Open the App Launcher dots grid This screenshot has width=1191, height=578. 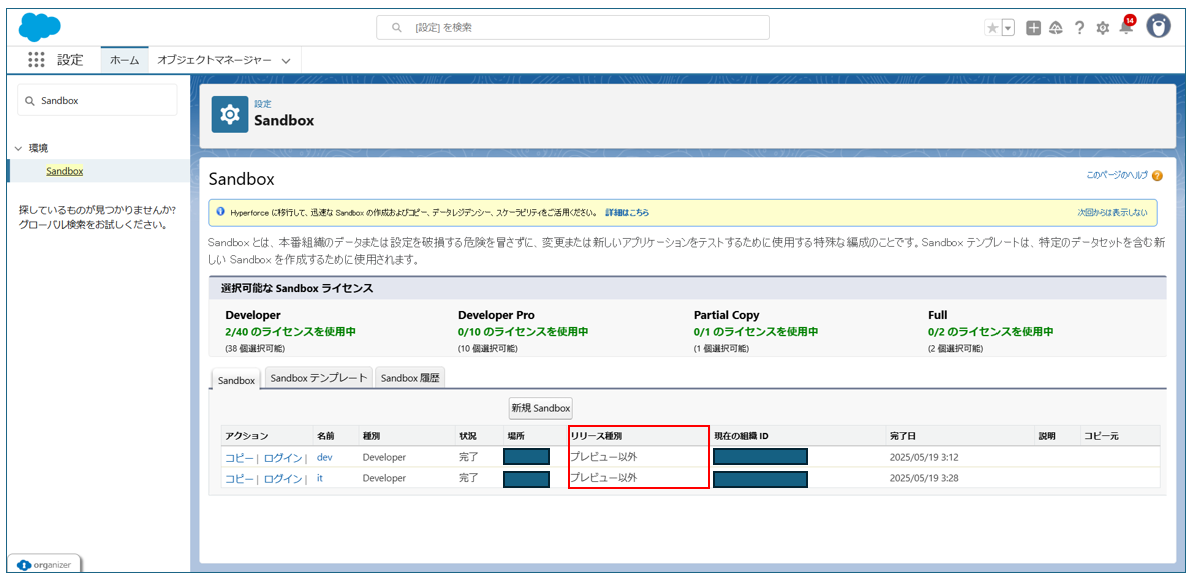pyautogui.click(x=36, y=60)
